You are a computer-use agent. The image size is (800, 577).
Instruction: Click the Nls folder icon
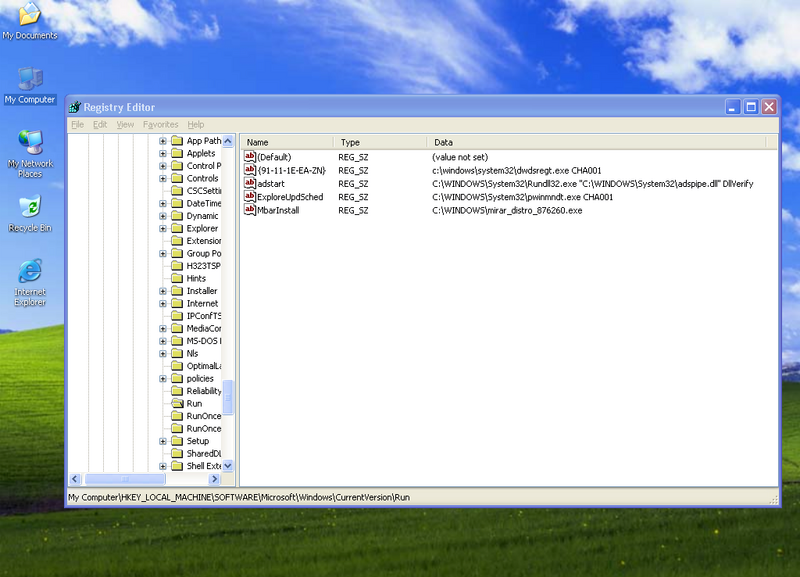[177, 353]
